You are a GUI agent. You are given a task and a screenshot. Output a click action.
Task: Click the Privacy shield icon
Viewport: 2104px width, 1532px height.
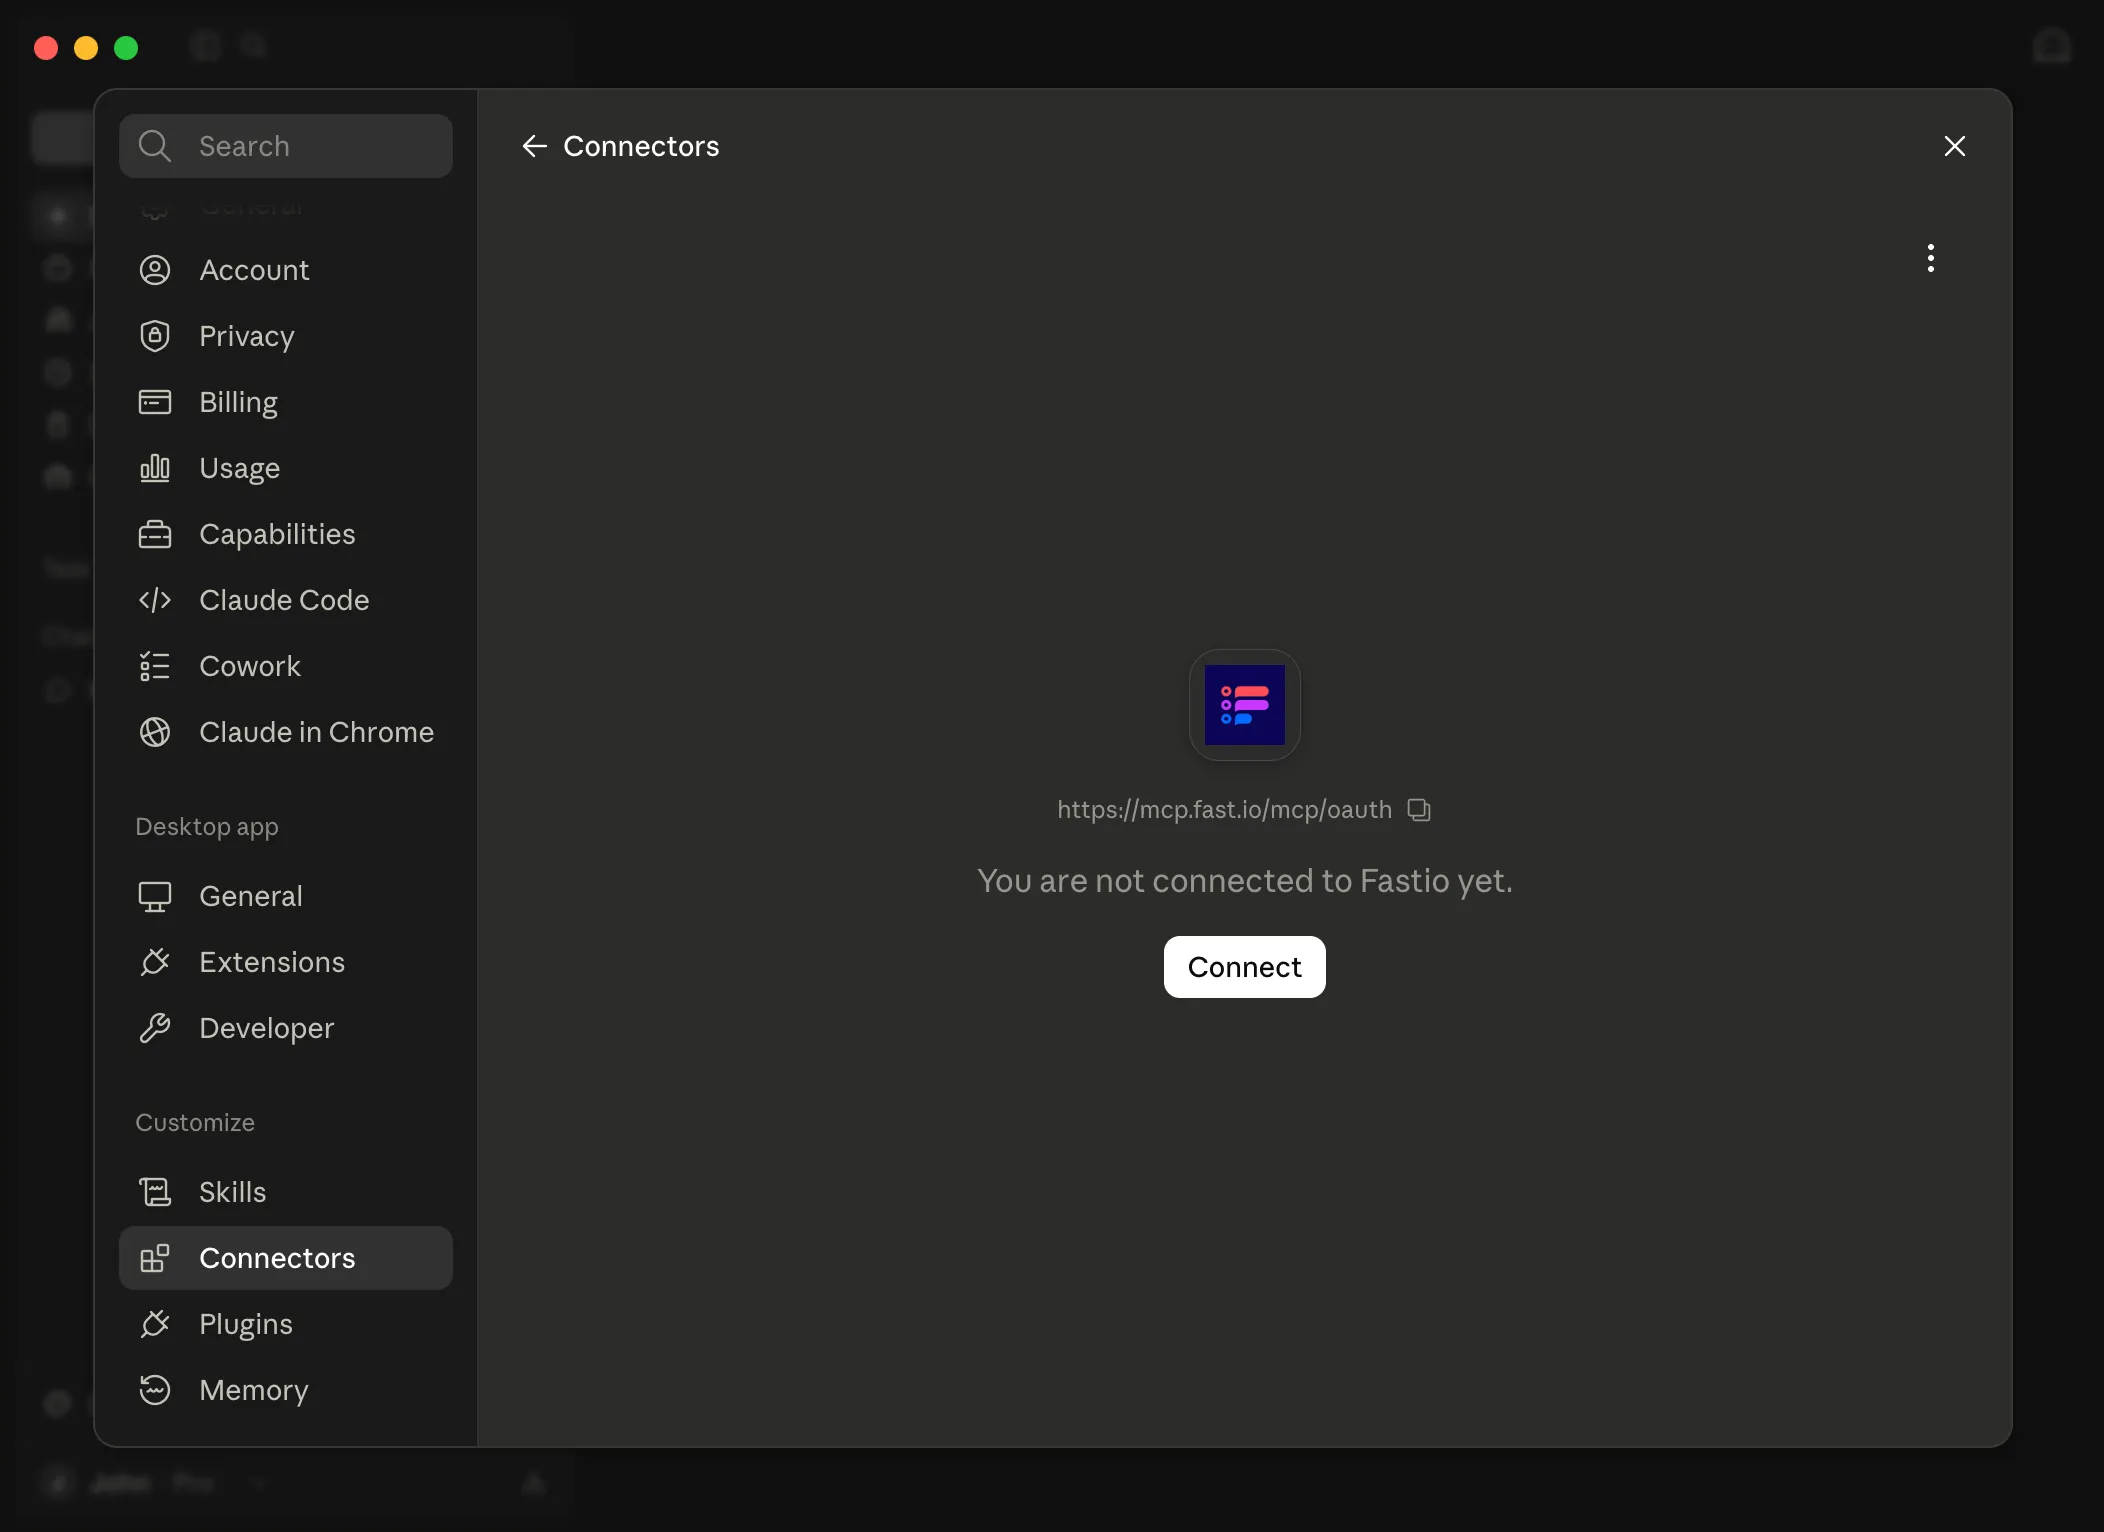click(x=155, y=336)
